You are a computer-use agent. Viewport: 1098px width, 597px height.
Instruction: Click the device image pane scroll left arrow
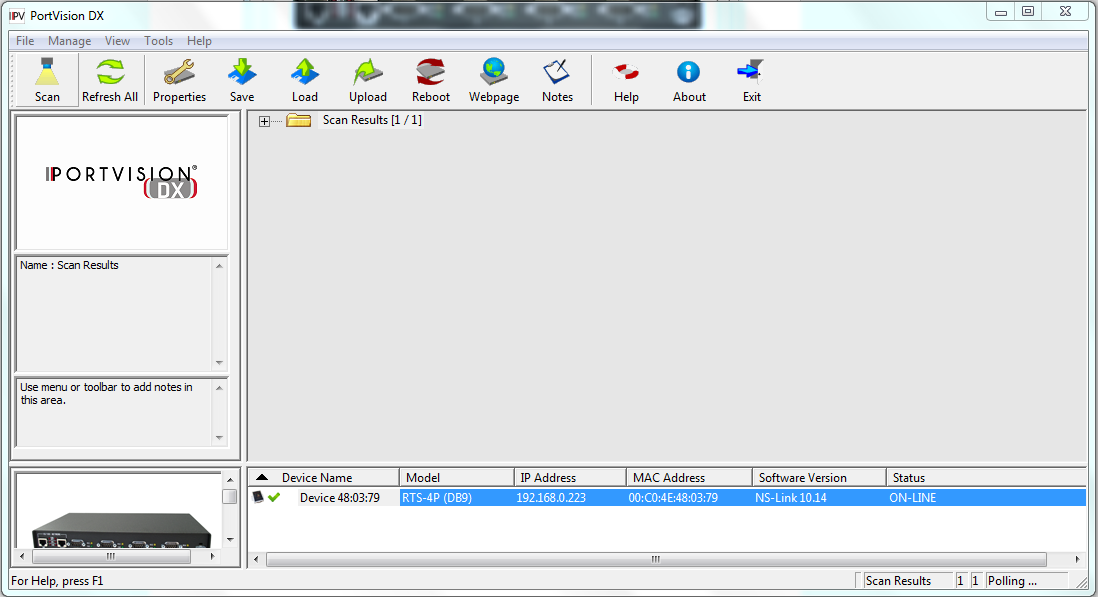[22, 556]
